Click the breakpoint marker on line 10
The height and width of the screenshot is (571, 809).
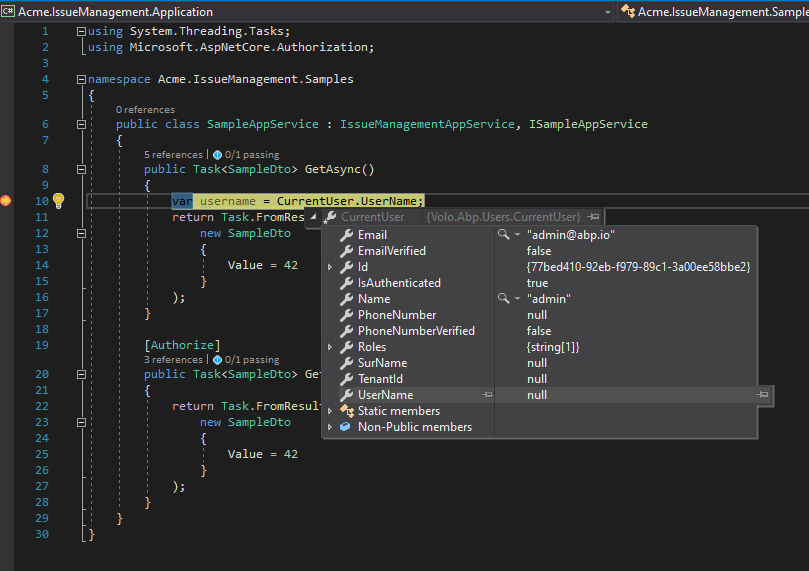pos(6,201)
